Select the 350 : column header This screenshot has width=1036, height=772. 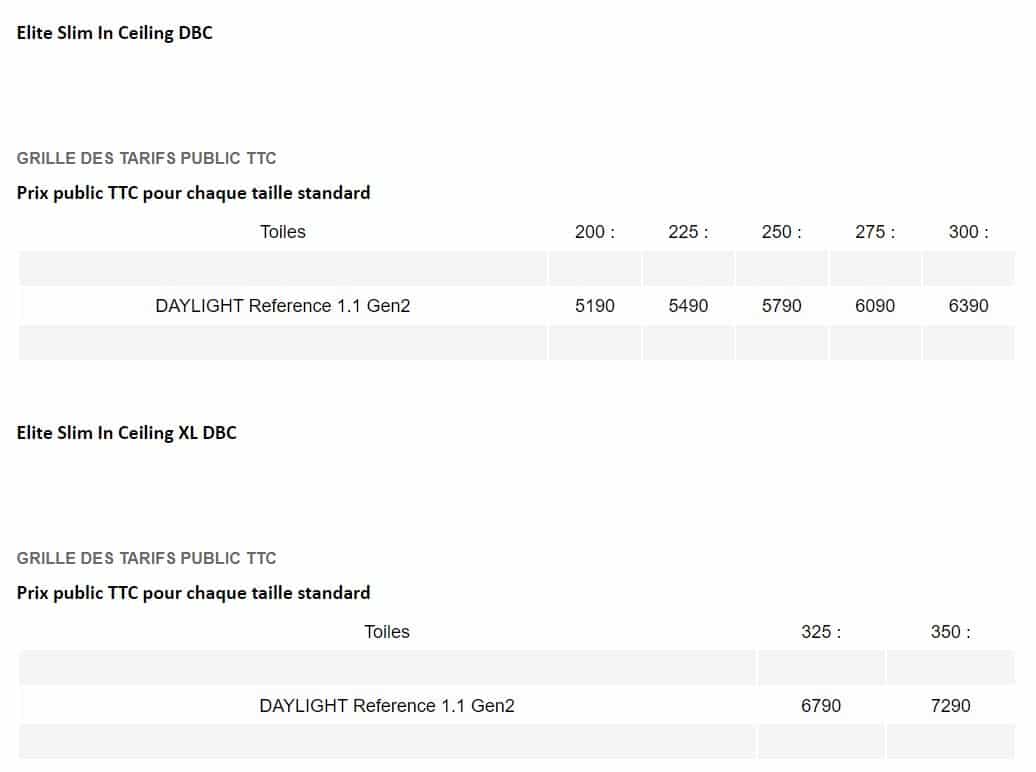tap(951, 632)
